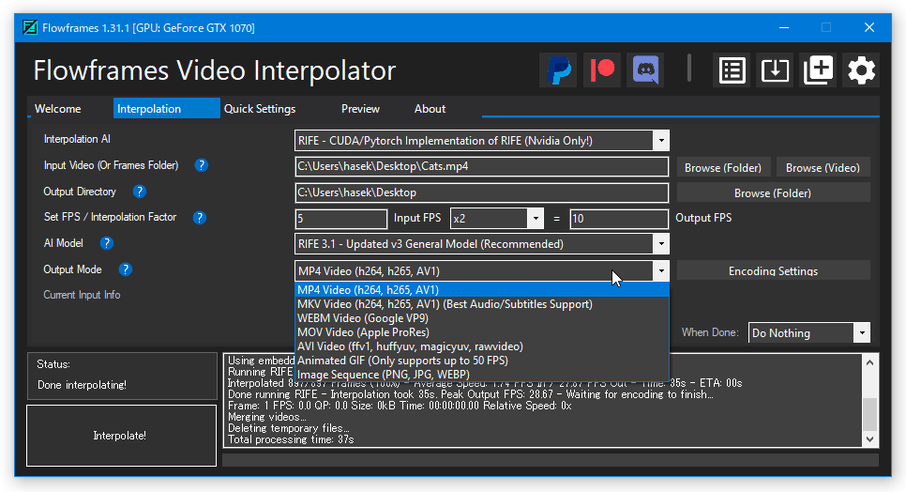Expand the AI Model RIFE 3.1 dropdown

point(661,244)
